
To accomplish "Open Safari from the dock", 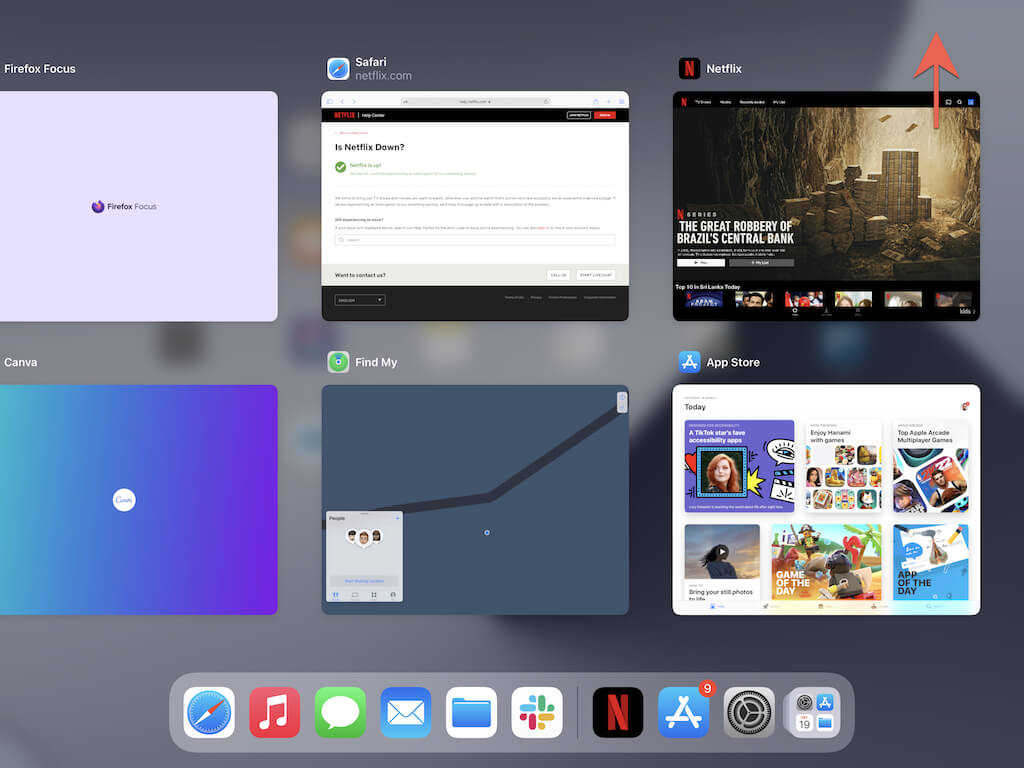I will 209,712.
